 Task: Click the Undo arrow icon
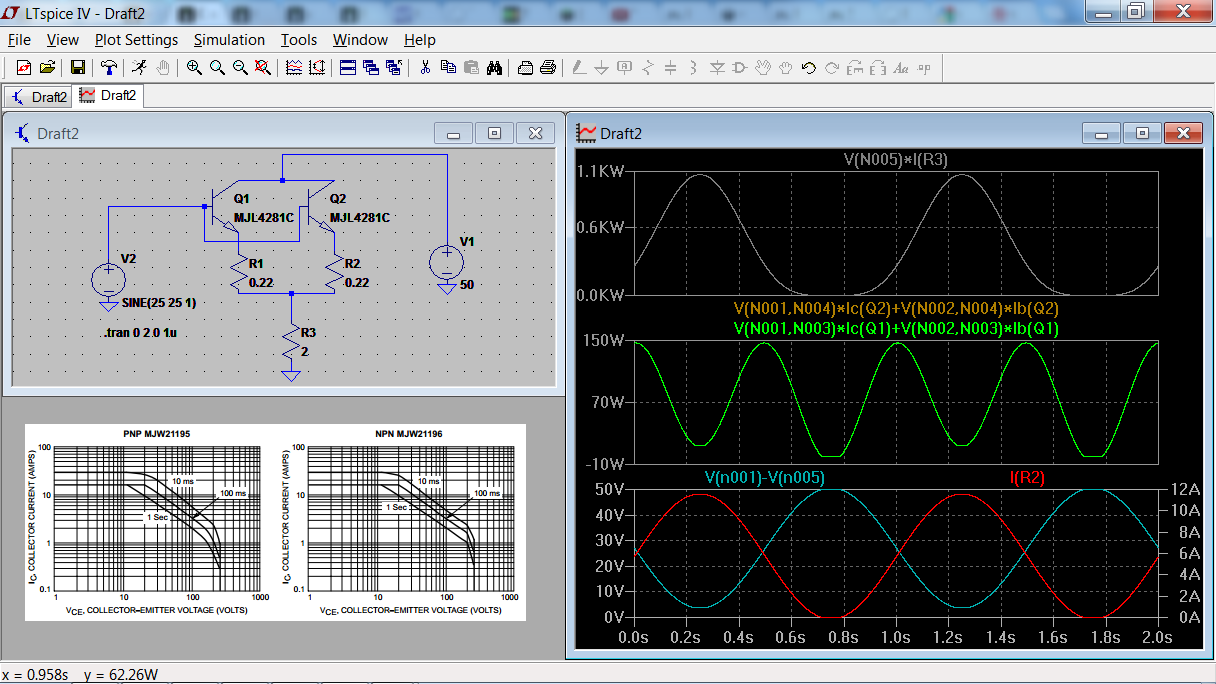[809, 68]
